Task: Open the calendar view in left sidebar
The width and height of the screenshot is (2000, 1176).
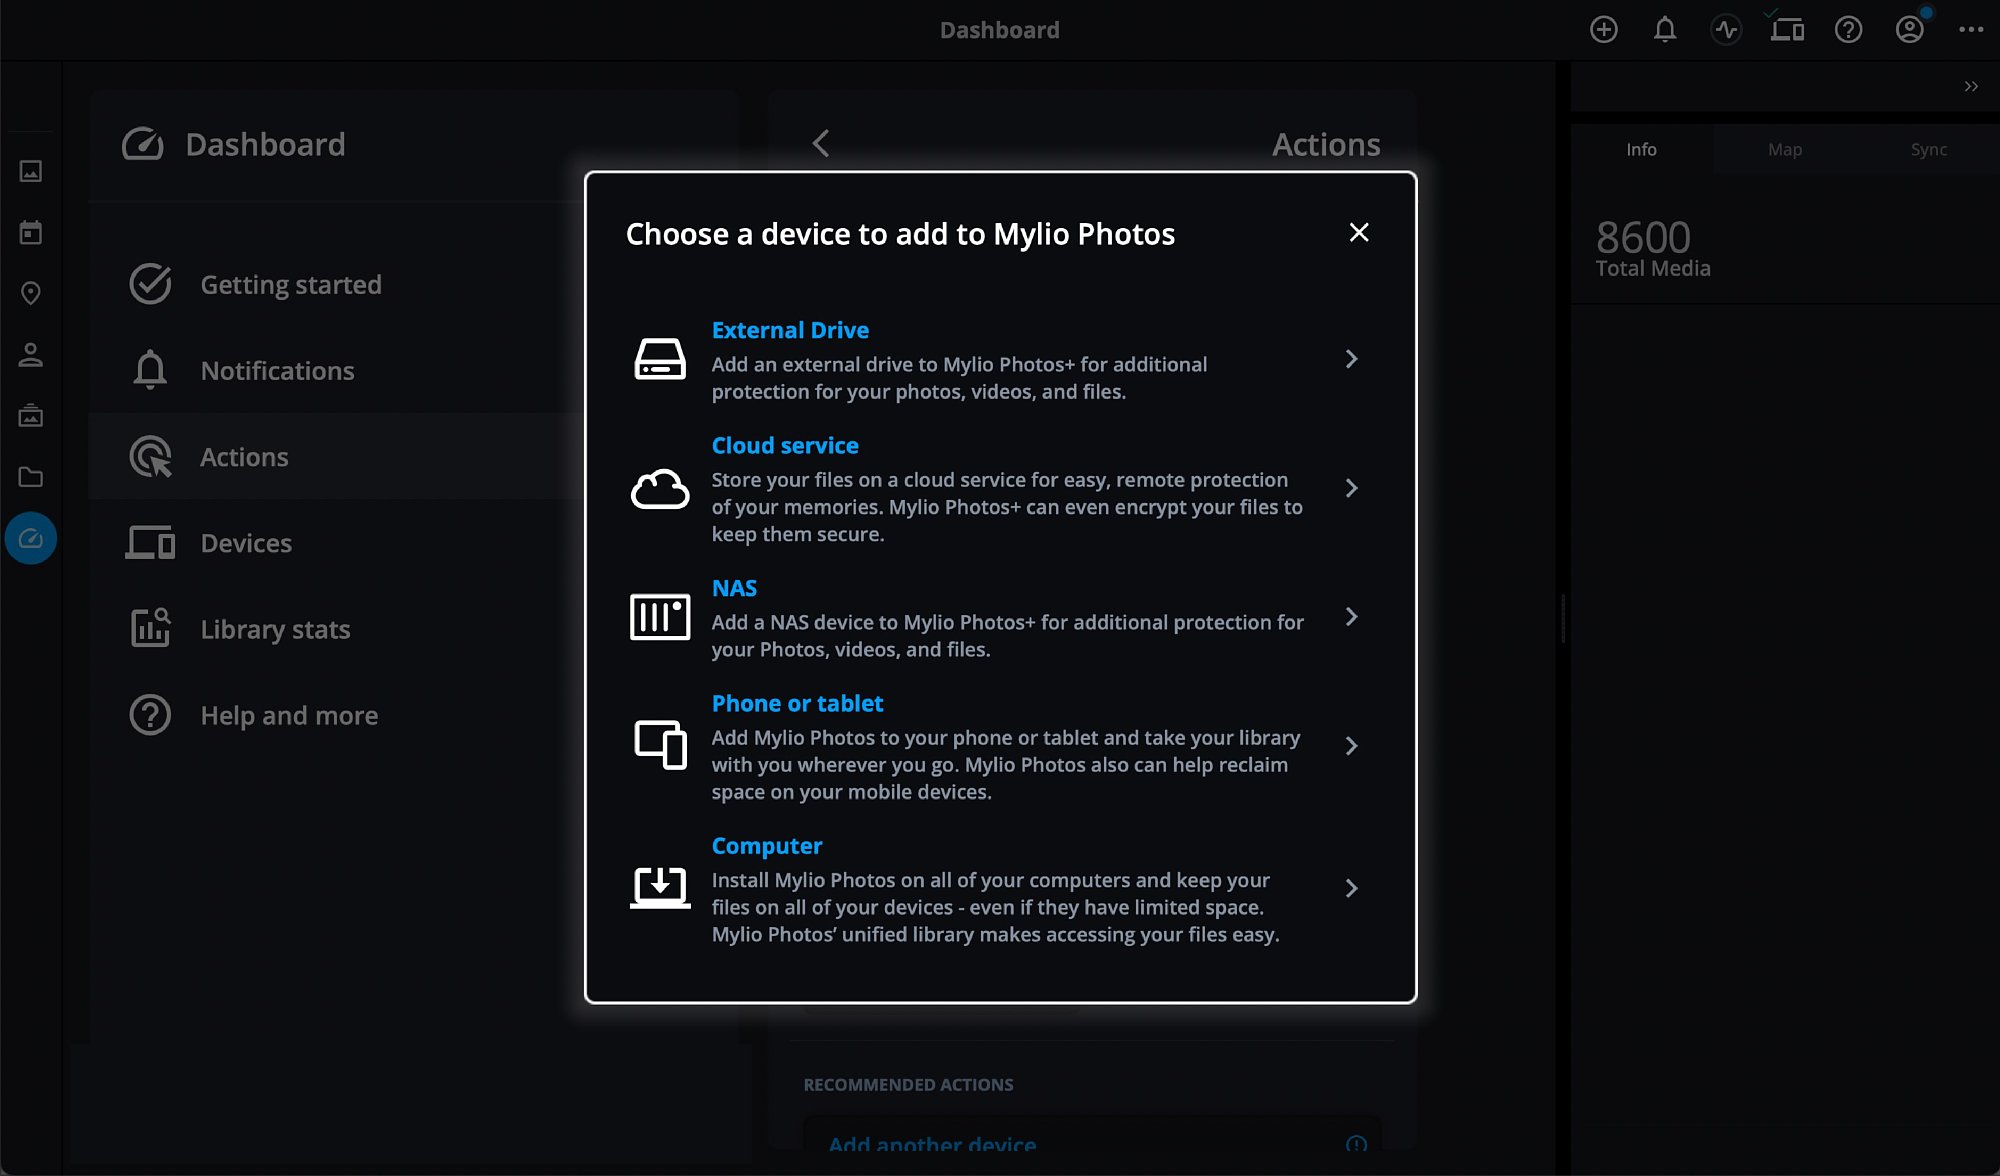Action: point(31,233)
